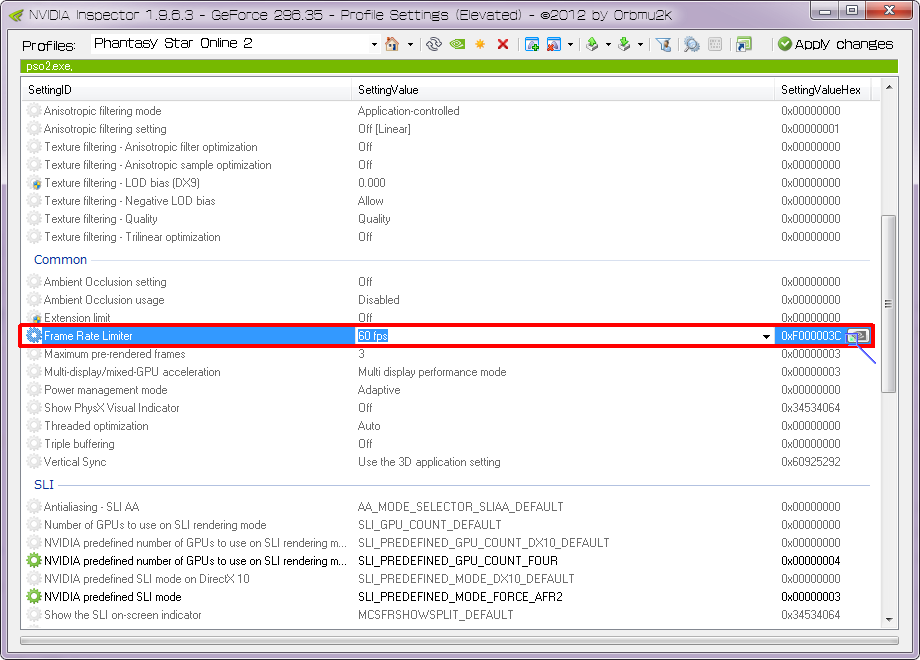This screenshot has width=920, height=660.
Task: Select Number of GPUs to use on SLI rendering mode
Action: 449,524
